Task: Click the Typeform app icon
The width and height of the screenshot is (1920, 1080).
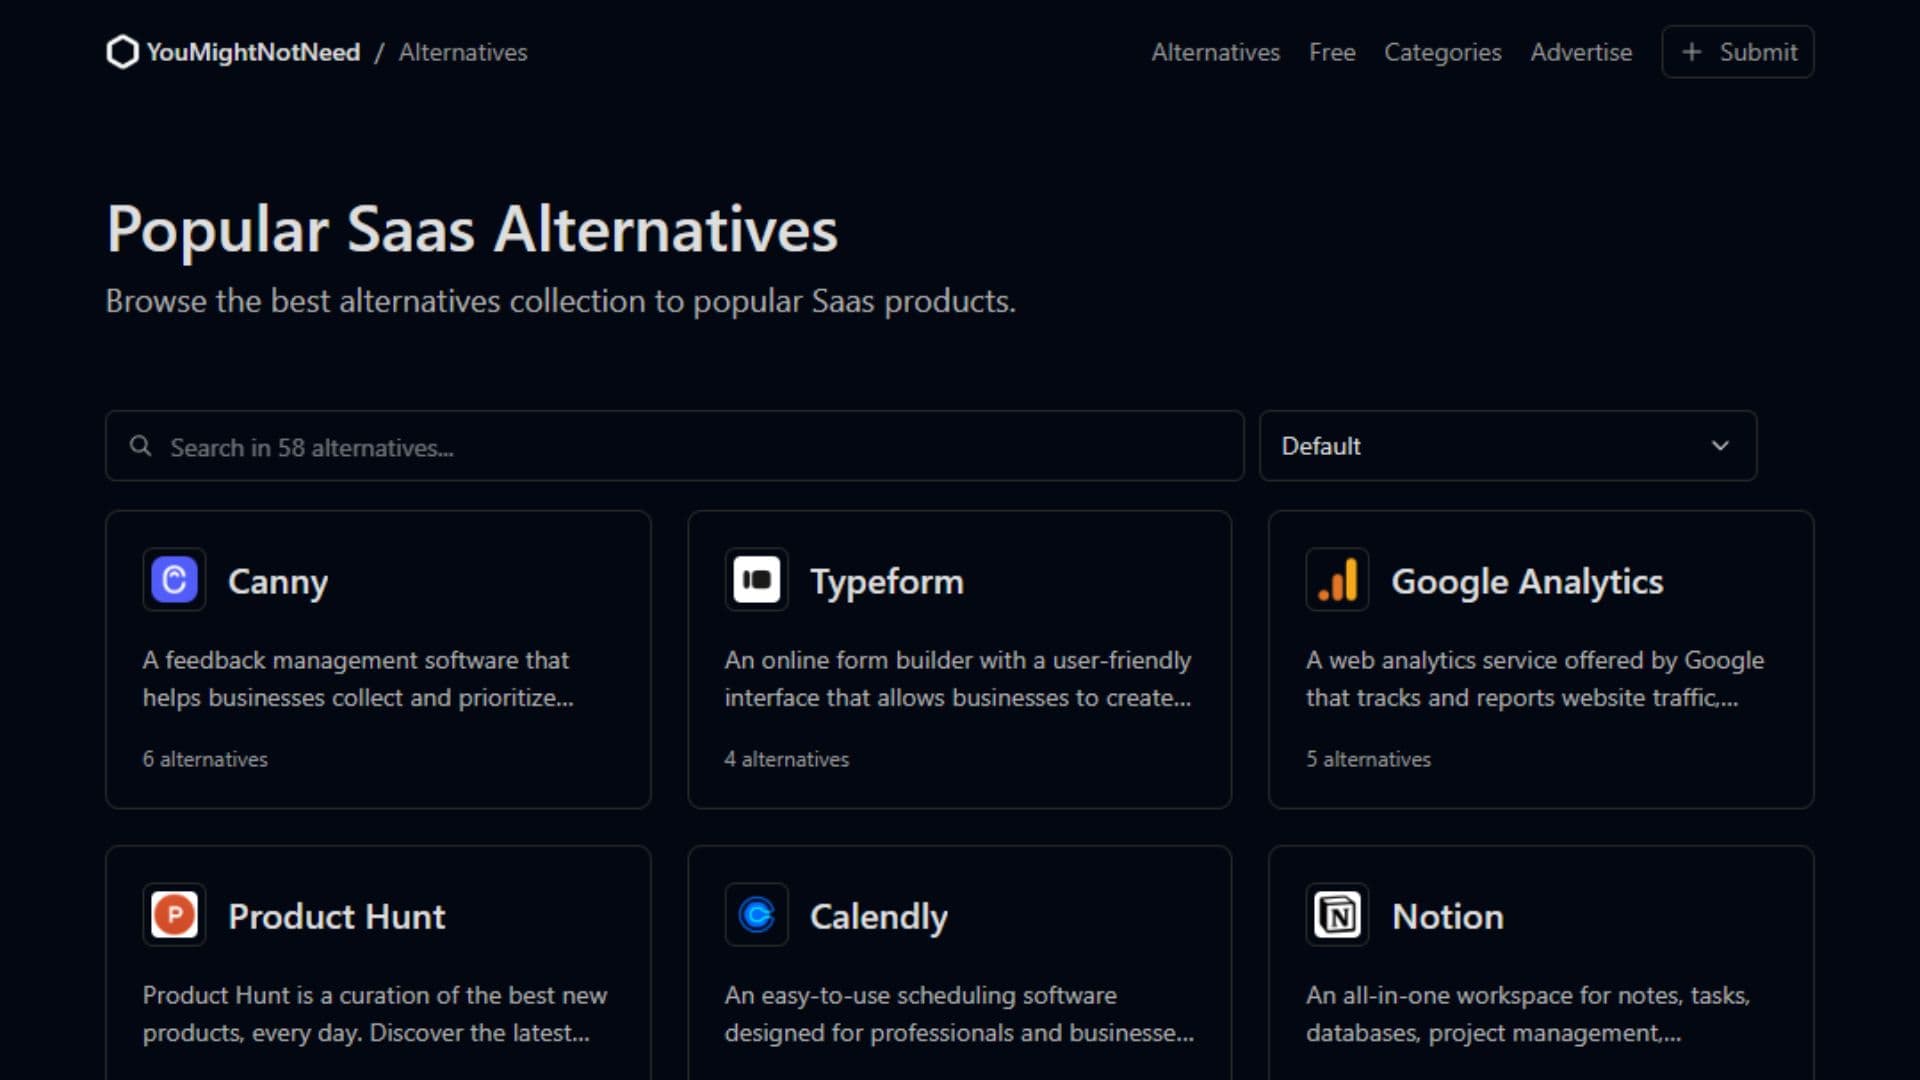Action: [755, 580]
